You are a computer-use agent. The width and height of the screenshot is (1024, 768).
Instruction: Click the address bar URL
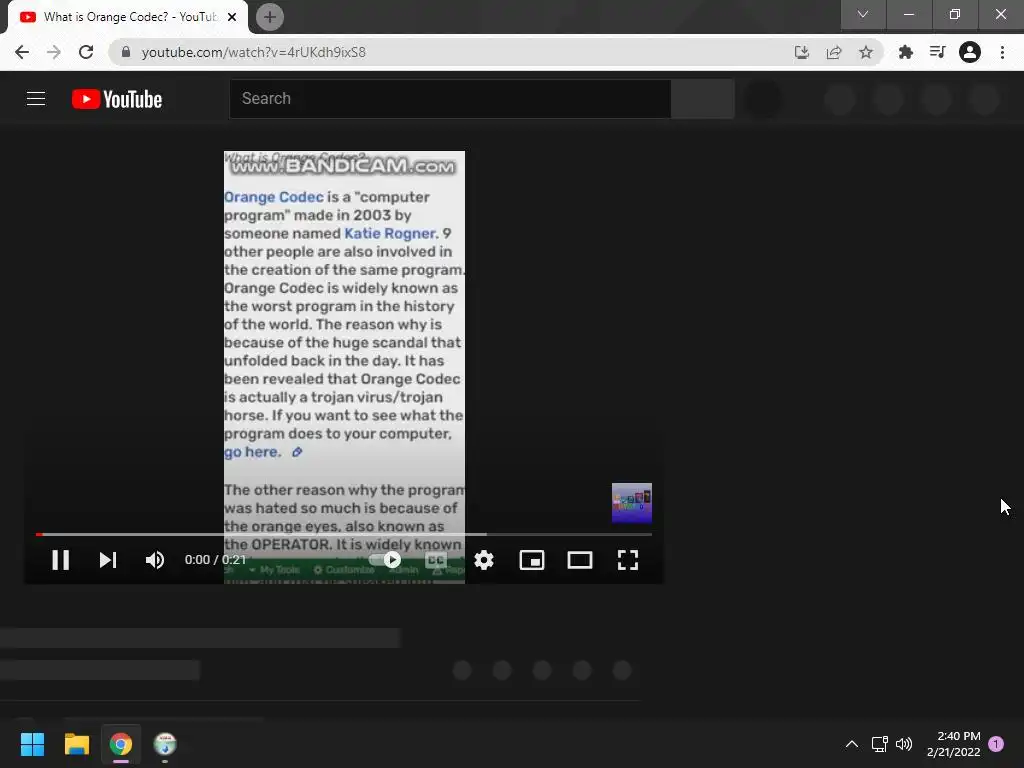click(x=253, y=52)
